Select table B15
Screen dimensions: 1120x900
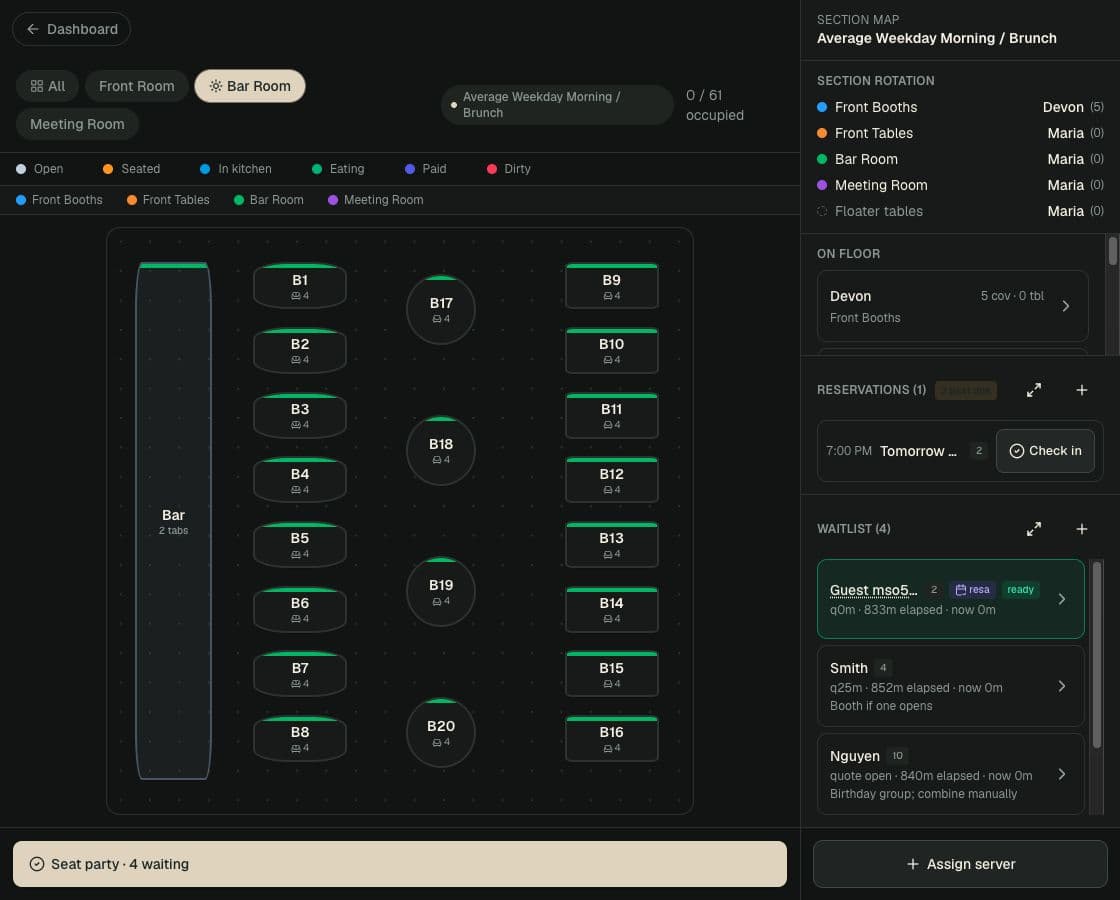[611, 674]
